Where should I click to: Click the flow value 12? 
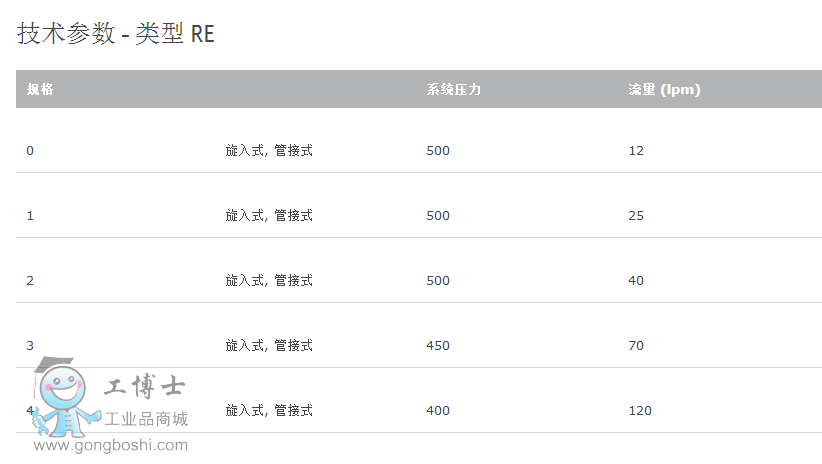point(636,151)
